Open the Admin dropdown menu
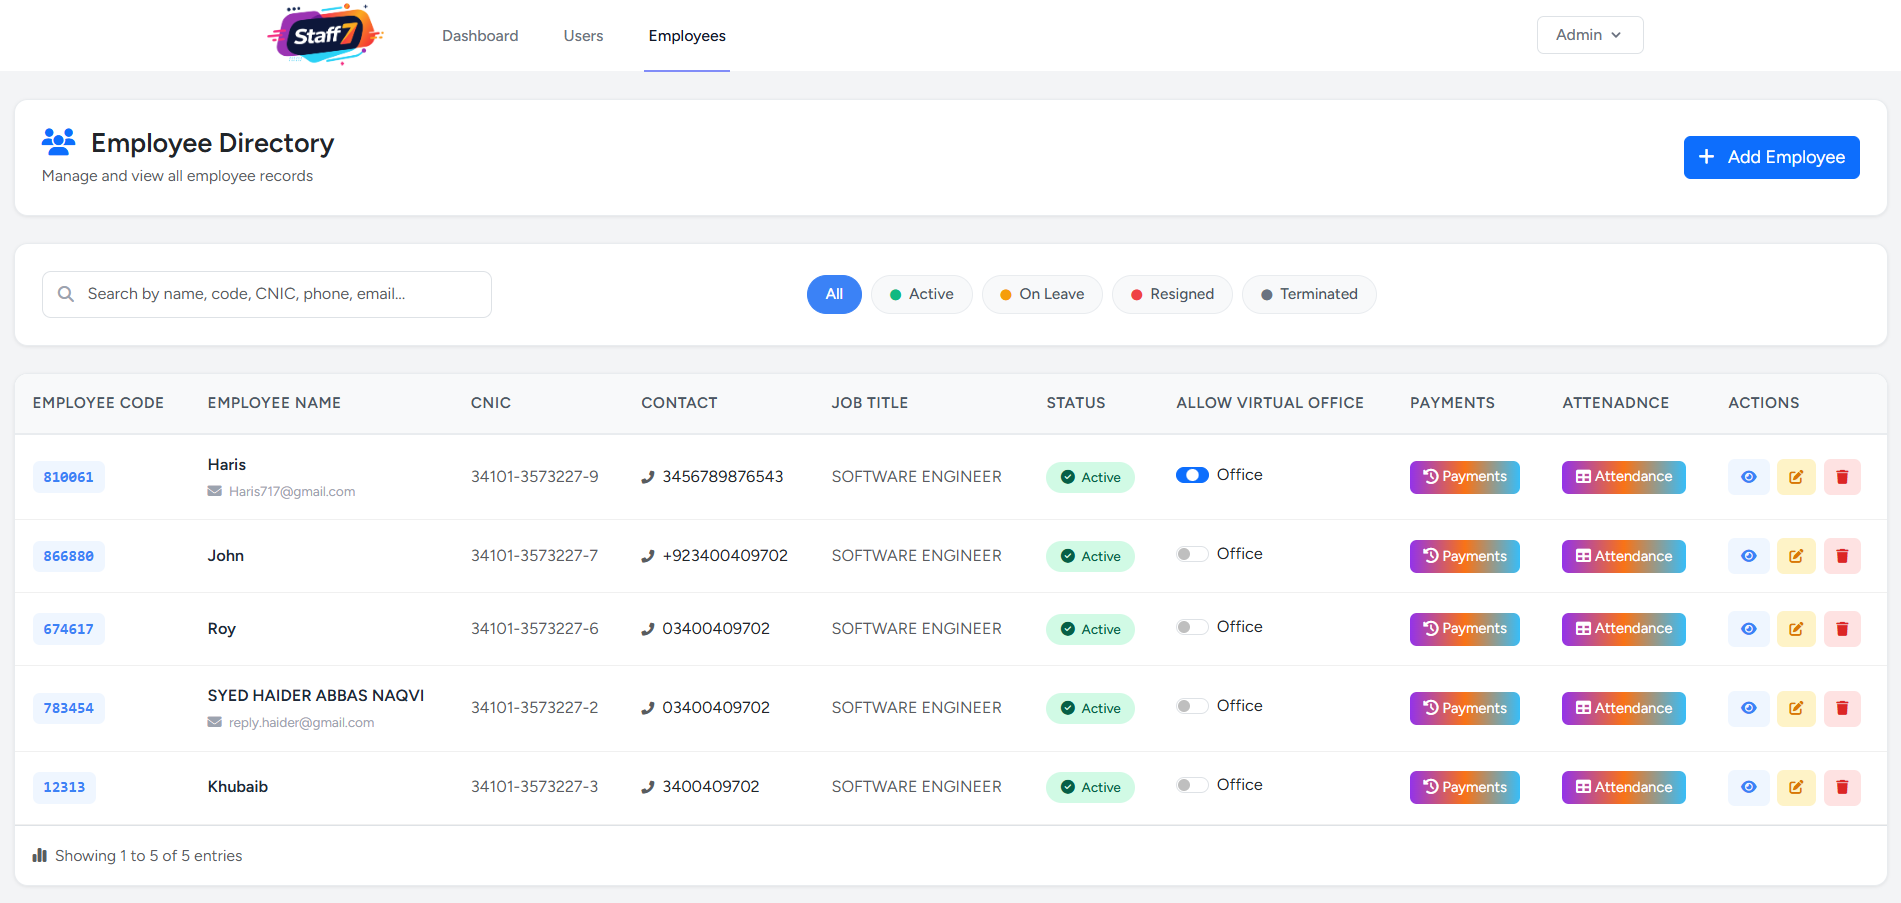Image resolution: width=1901 pixels, height=903 pixels. coord(1589,35)
